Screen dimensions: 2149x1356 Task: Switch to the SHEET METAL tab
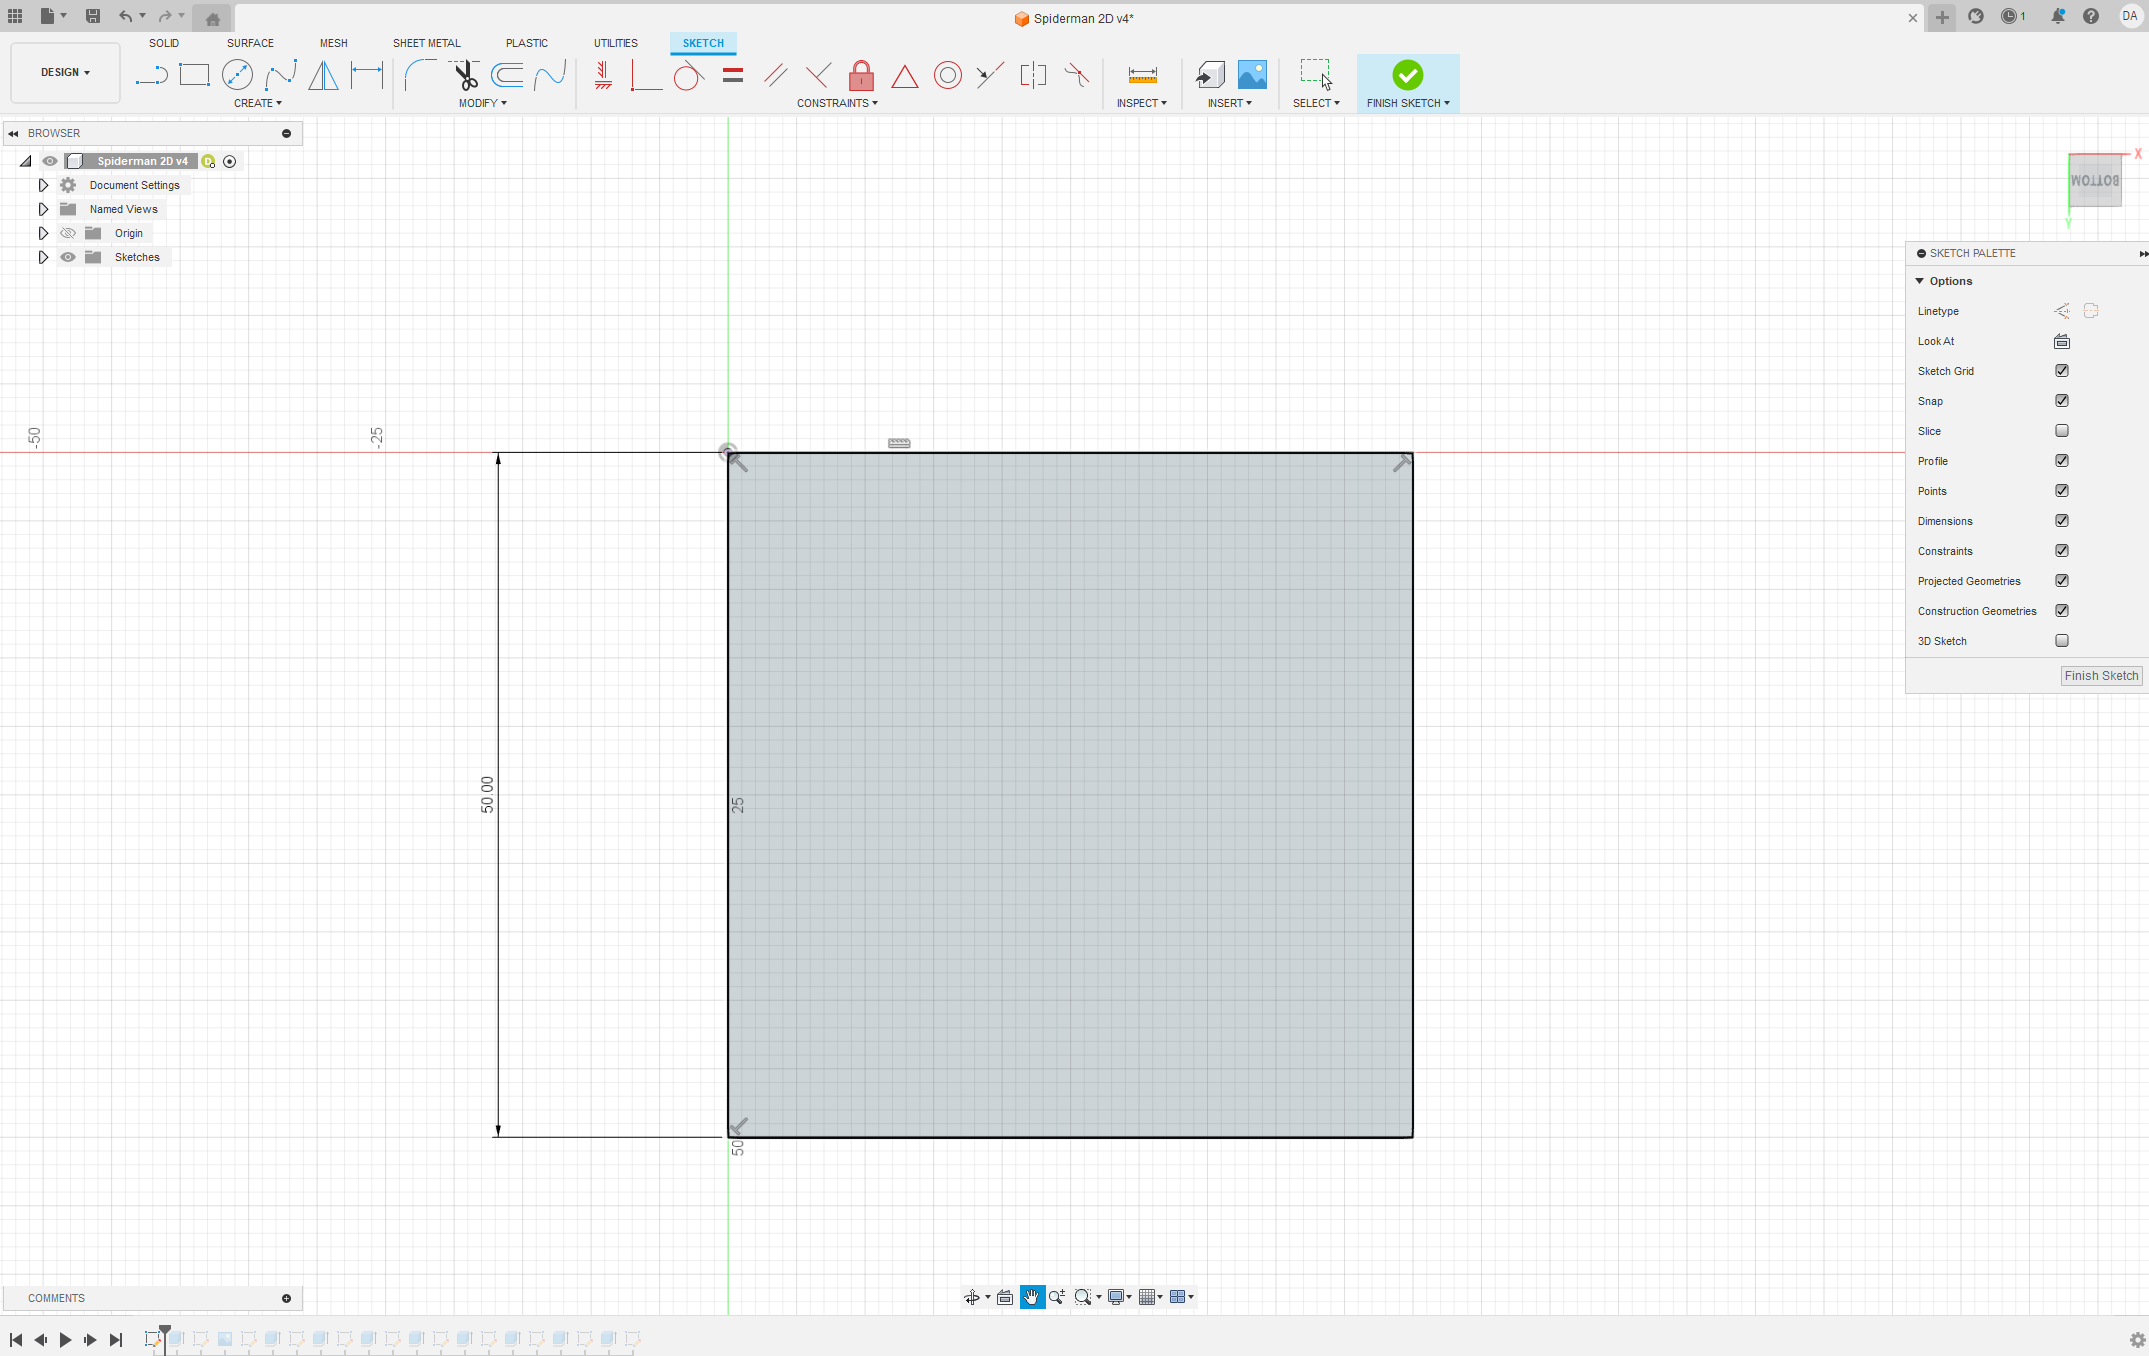(x=426, y=43)
